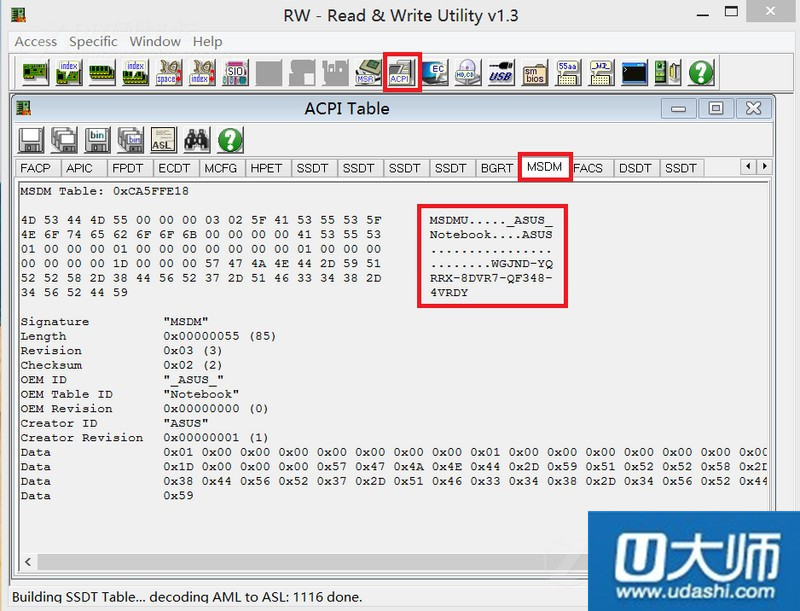Click the EC embedded controller icon

coord(435,72)
